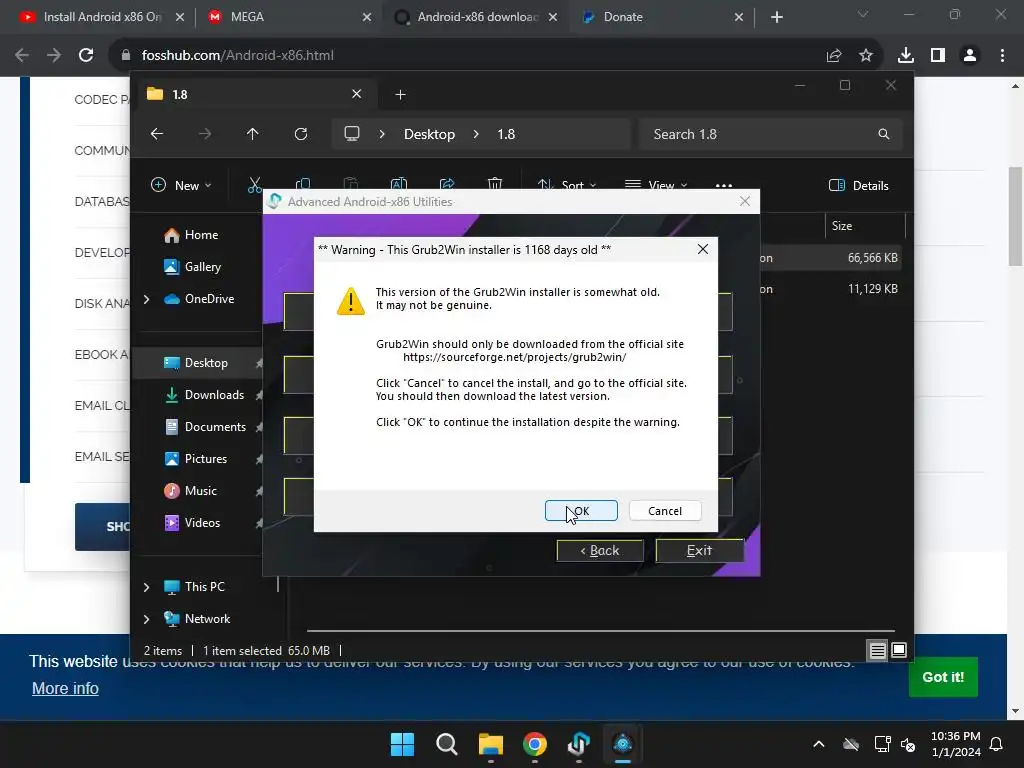Open the See more ellipsis menu in Explorer
Viewport: 1024px width, 768px height.
pyautogui.click(x=724, y=185)
